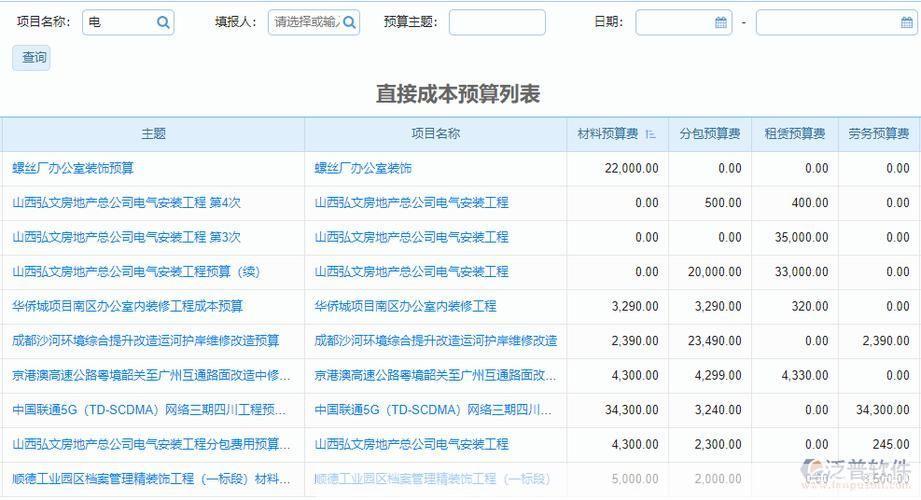Click the 分包预算费 column header
The width and height of the screenshot is (921, 500).
point(710,134)
